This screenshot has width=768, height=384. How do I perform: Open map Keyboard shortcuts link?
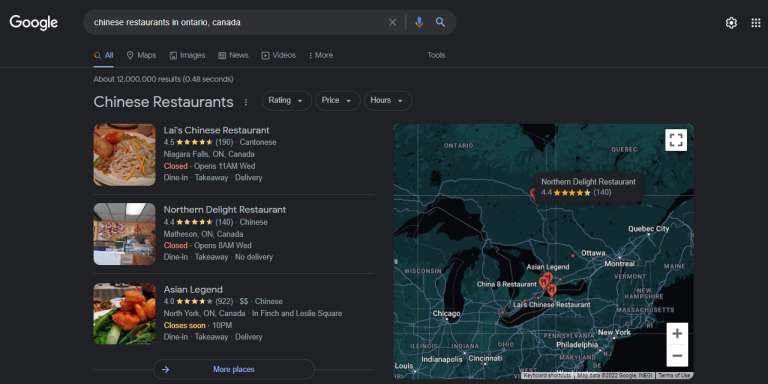[x=547, y=375]
